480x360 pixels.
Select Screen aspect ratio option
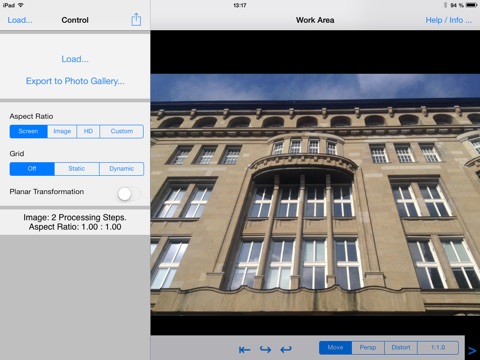pyautogui.click(x=29, y=131)
